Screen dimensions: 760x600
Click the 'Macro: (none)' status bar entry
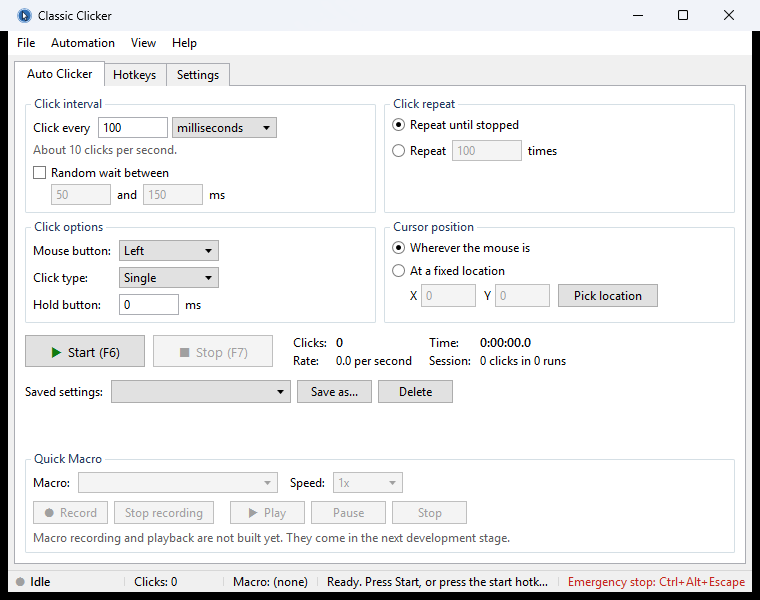pos(270,582)
